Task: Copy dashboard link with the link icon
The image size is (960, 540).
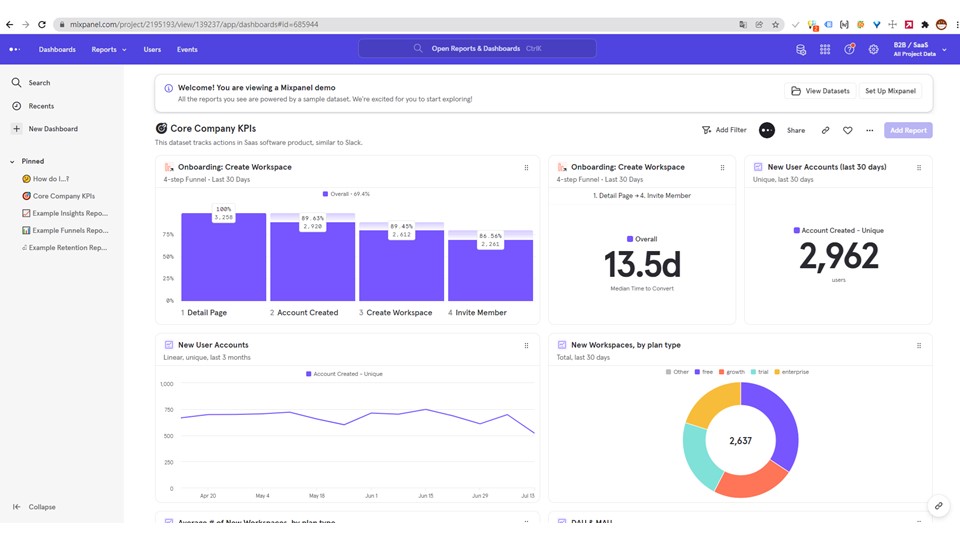Action: tap(825, 130)
